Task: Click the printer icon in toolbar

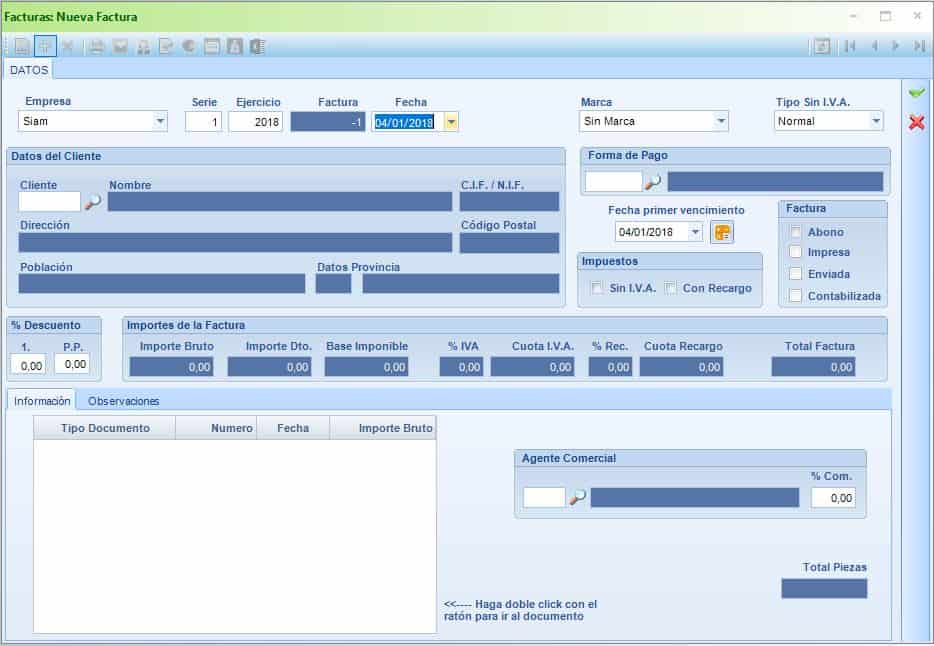Action: [97, 46]
